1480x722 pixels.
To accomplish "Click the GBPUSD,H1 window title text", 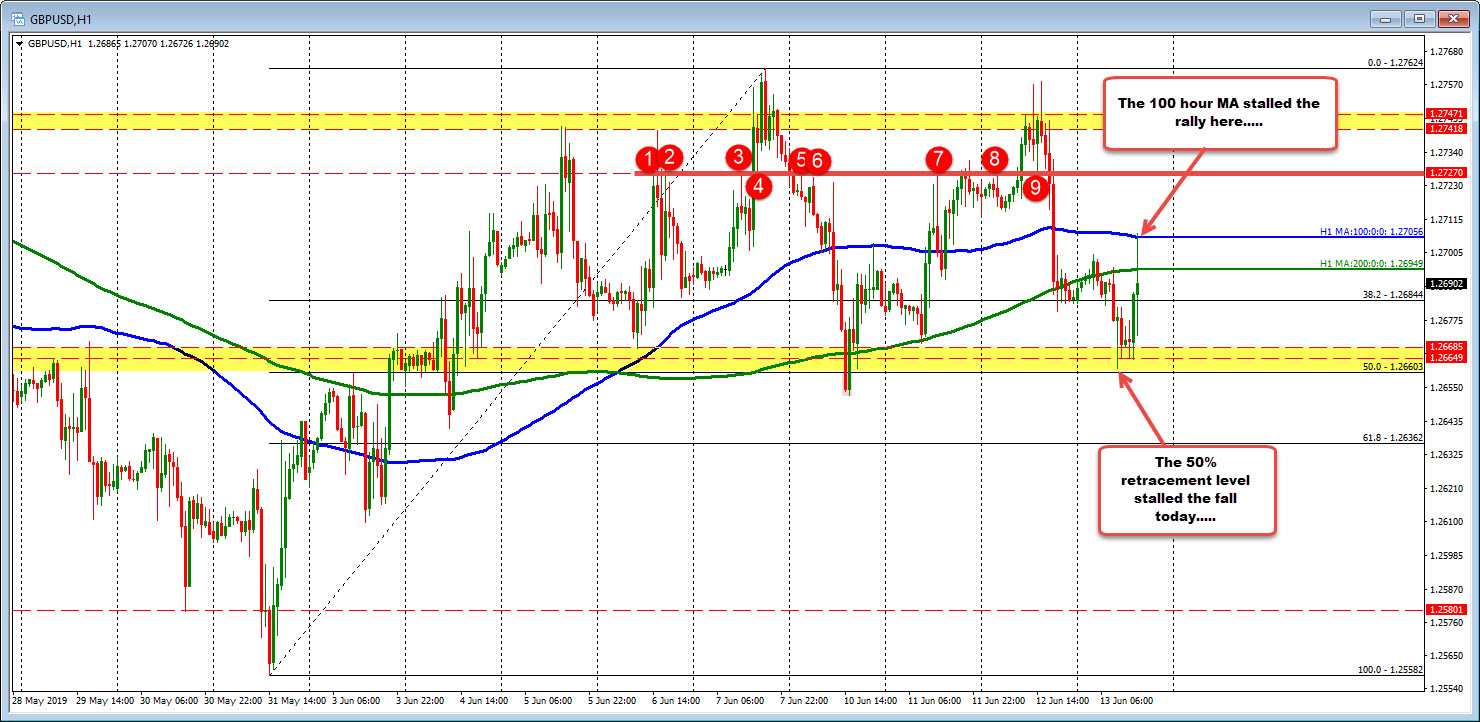I will tap(60, 18).
